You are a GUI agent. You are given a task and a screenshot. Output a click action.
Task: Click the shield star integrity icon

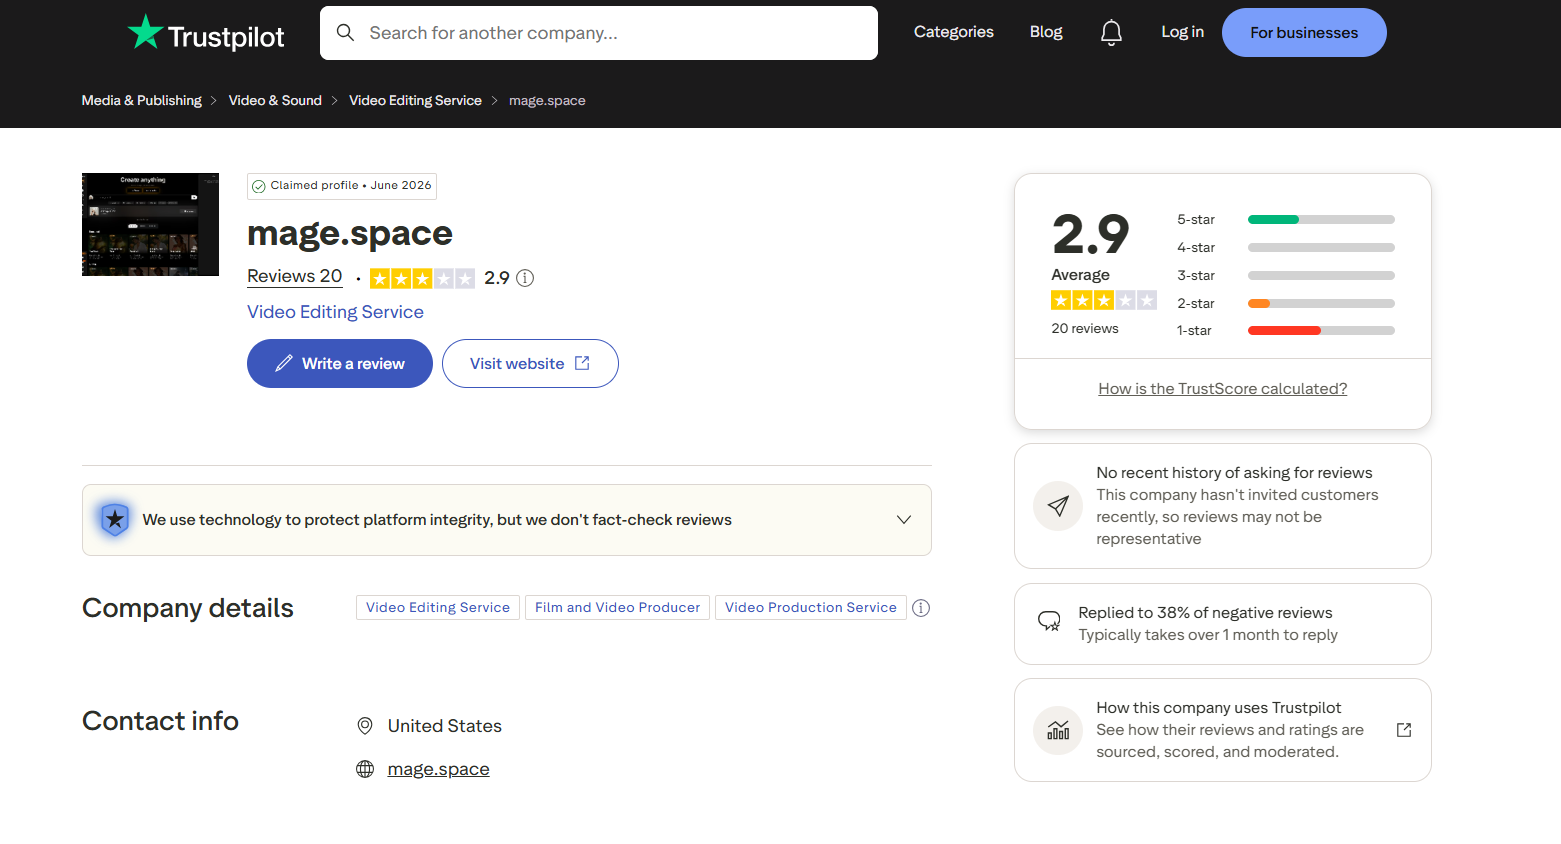(x=115, y=519)
